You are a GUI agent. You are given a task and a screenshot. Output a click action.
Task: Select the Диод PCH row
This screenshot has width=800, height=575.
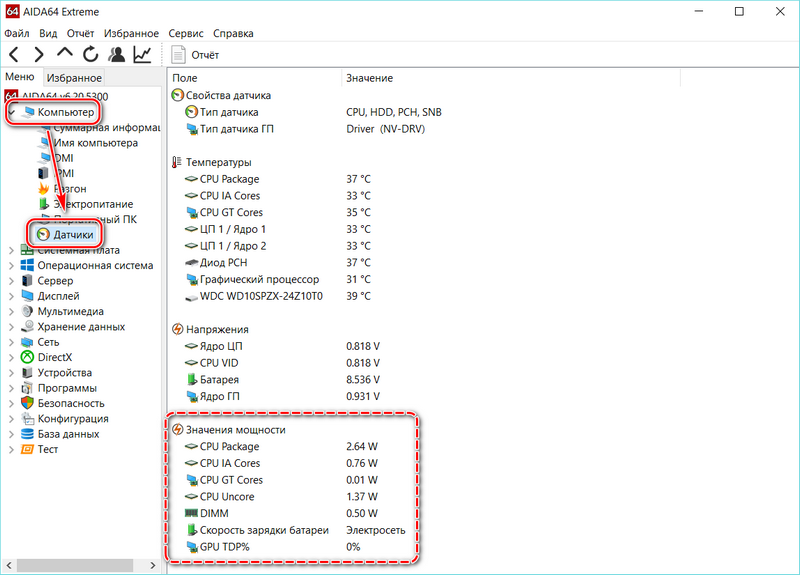[x=223, y=263]
